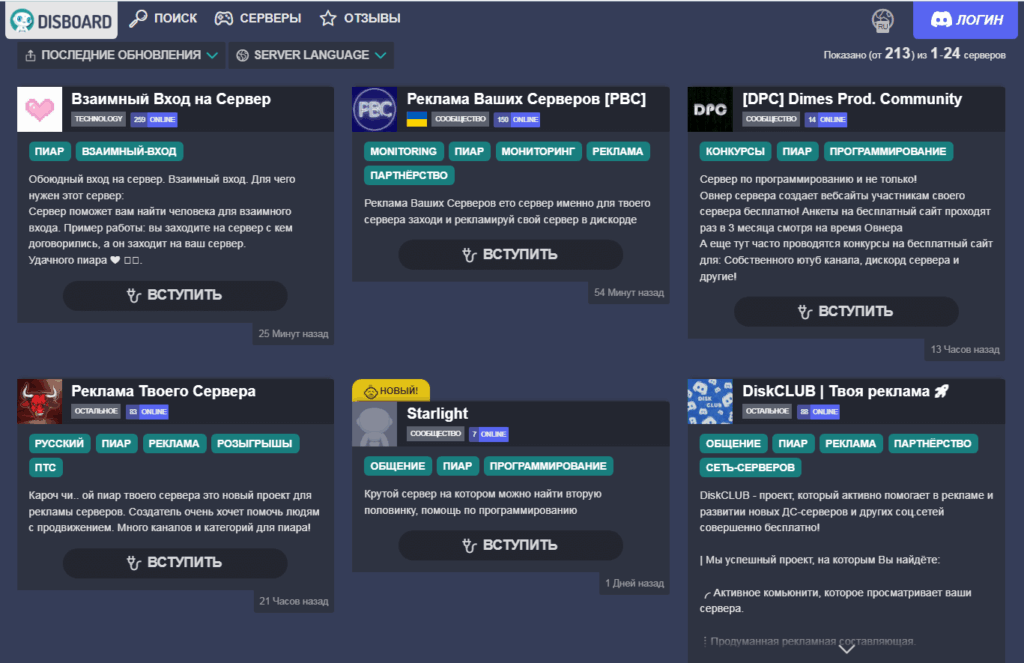The height and width of the screenshot is (663, 1024).
Task: Click the DISBOARD logo icon
Action: coord(24,20)
